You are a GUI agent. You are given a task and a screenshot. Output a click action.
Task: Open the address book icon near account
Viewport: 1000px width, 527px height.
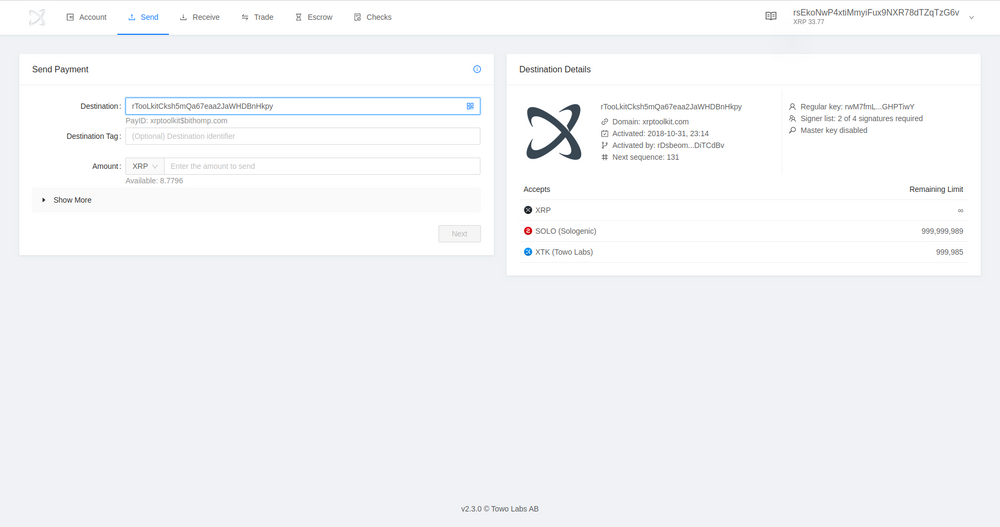(771, 17)
